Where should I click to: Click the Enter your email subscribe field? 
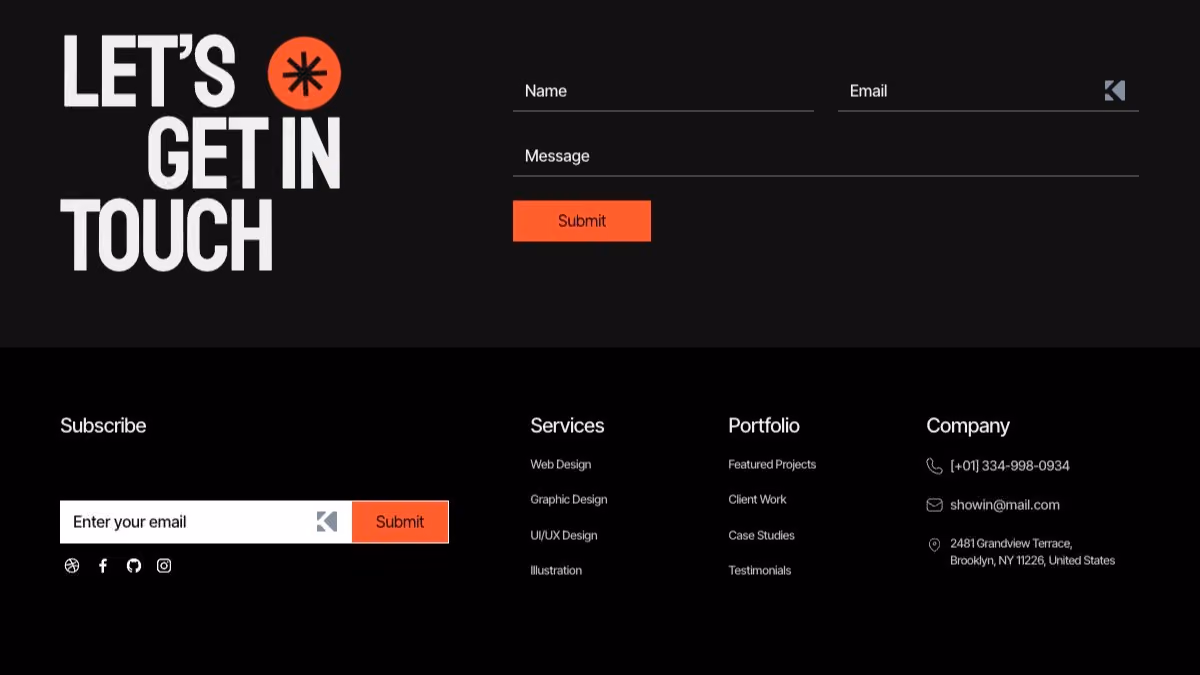tap(206, 522)
